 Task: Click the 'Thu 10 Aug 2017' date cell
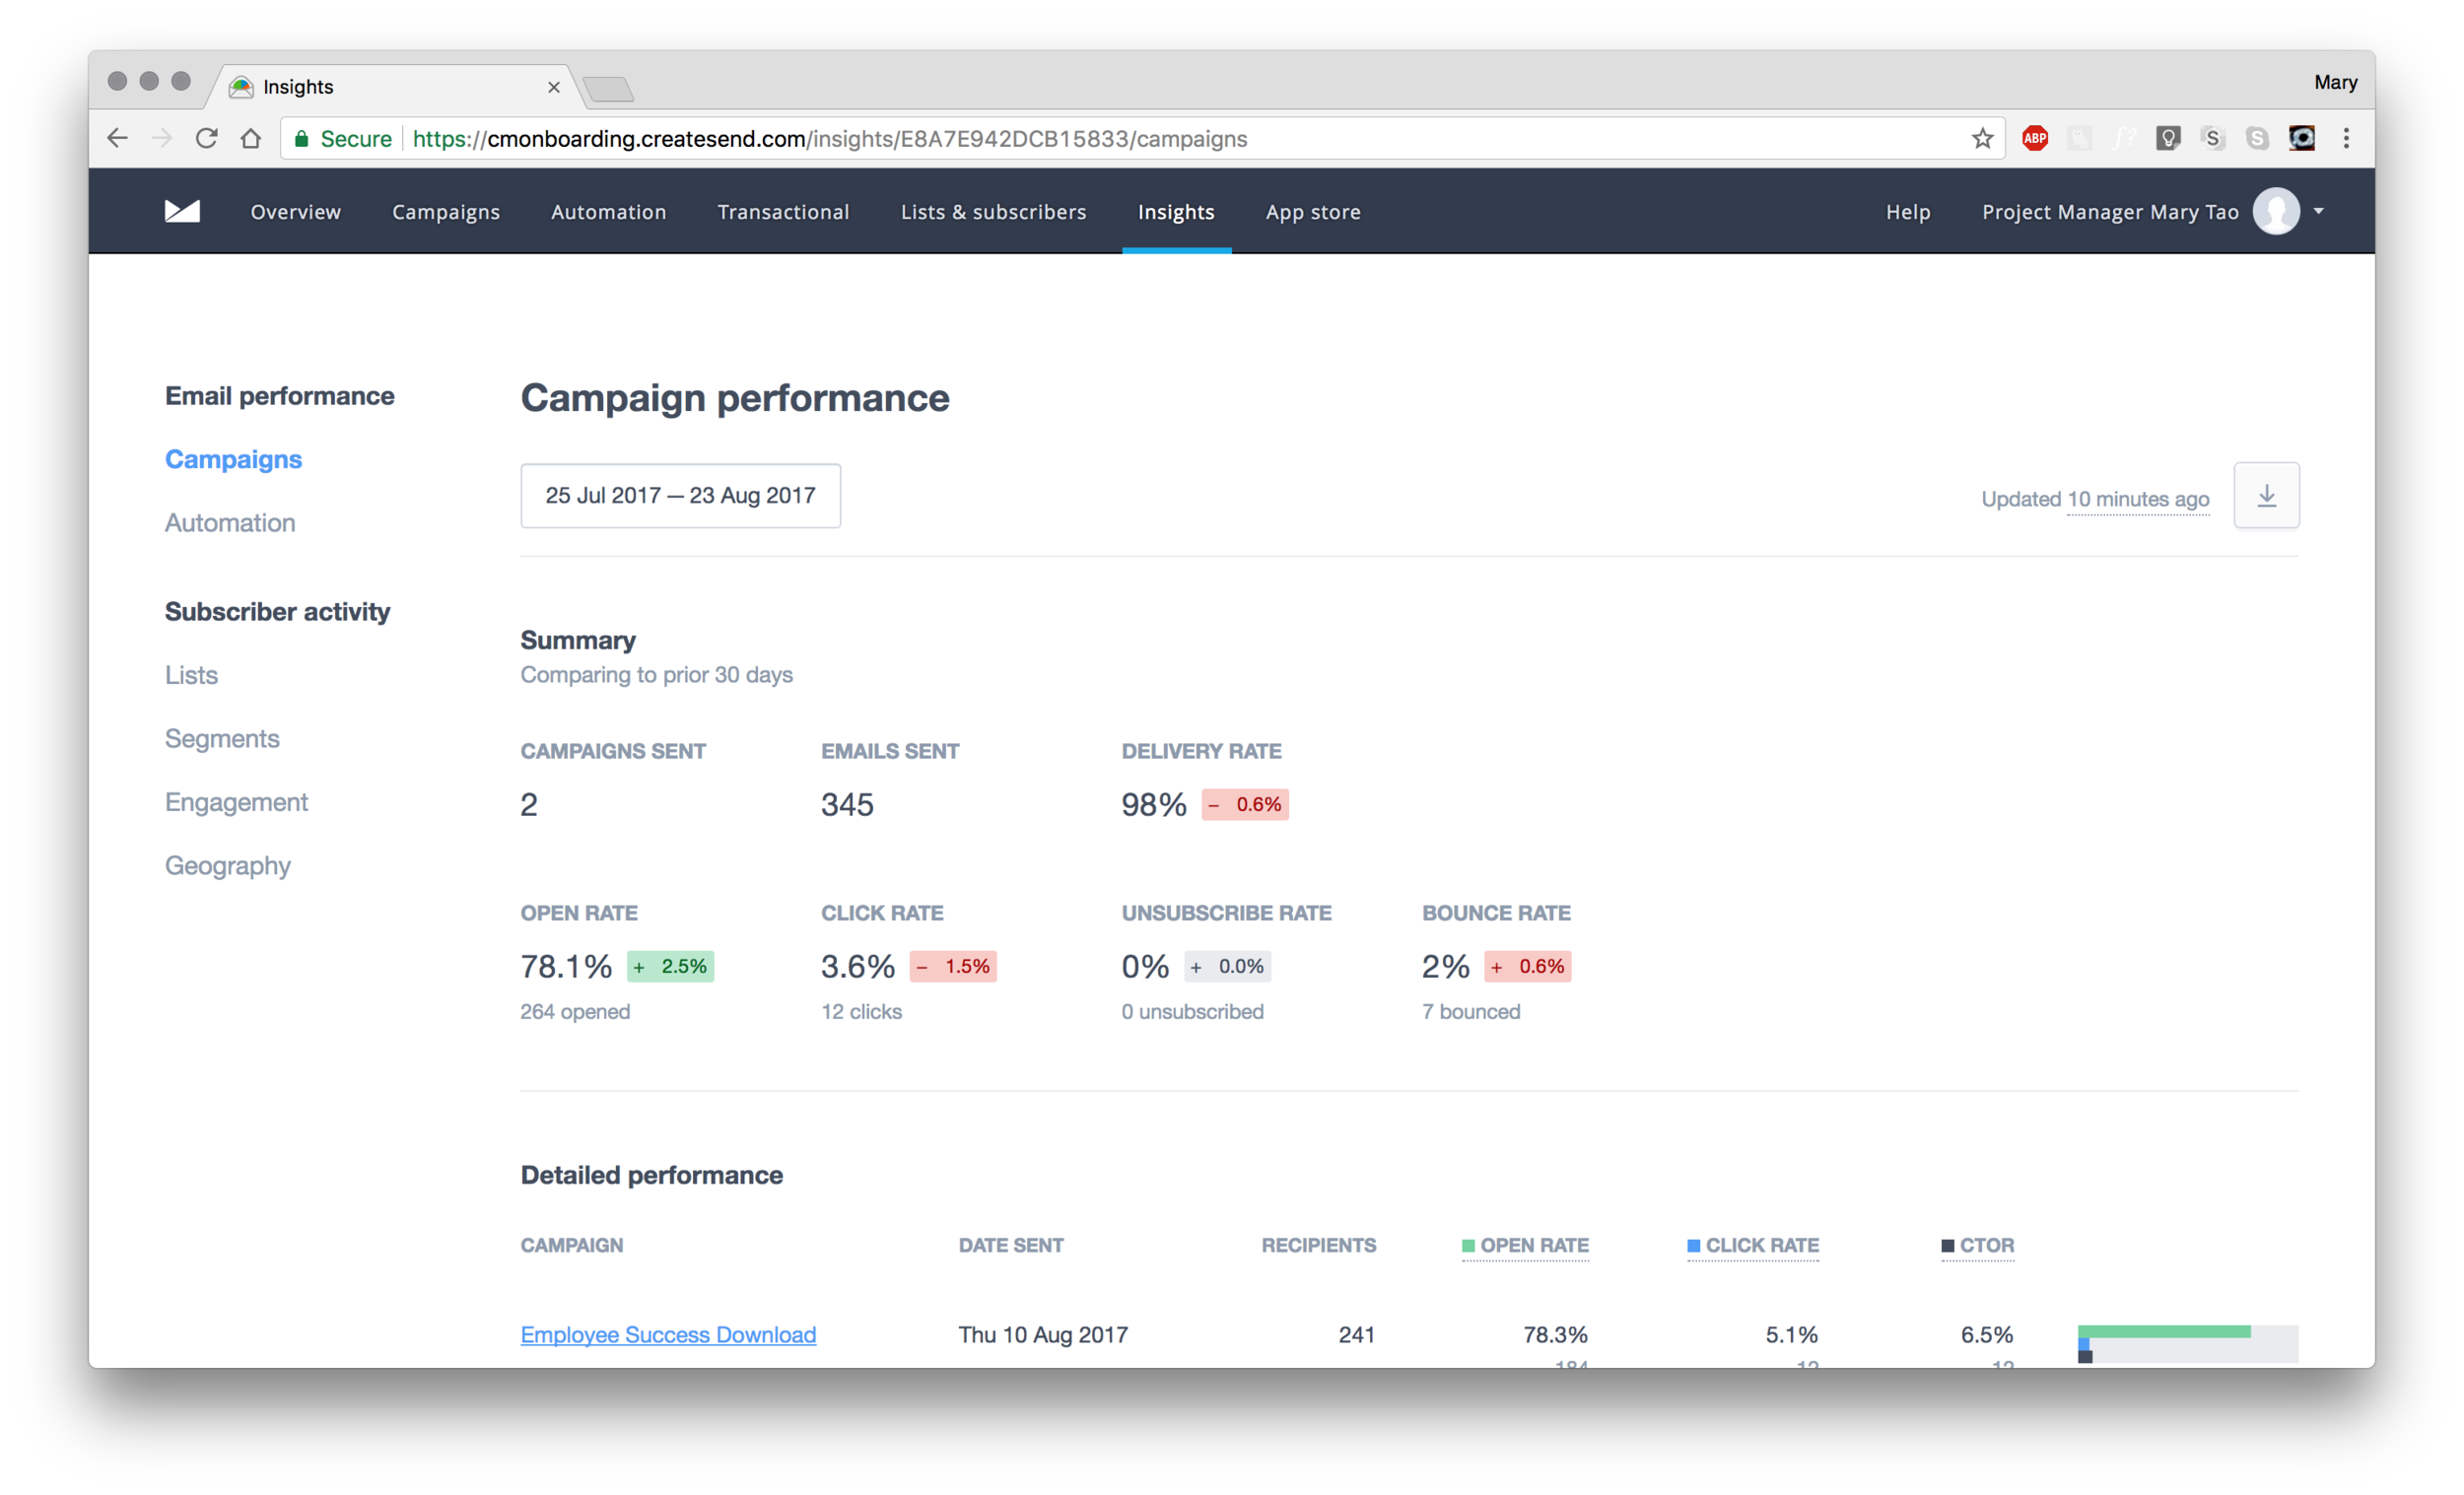(1043, 1334)
